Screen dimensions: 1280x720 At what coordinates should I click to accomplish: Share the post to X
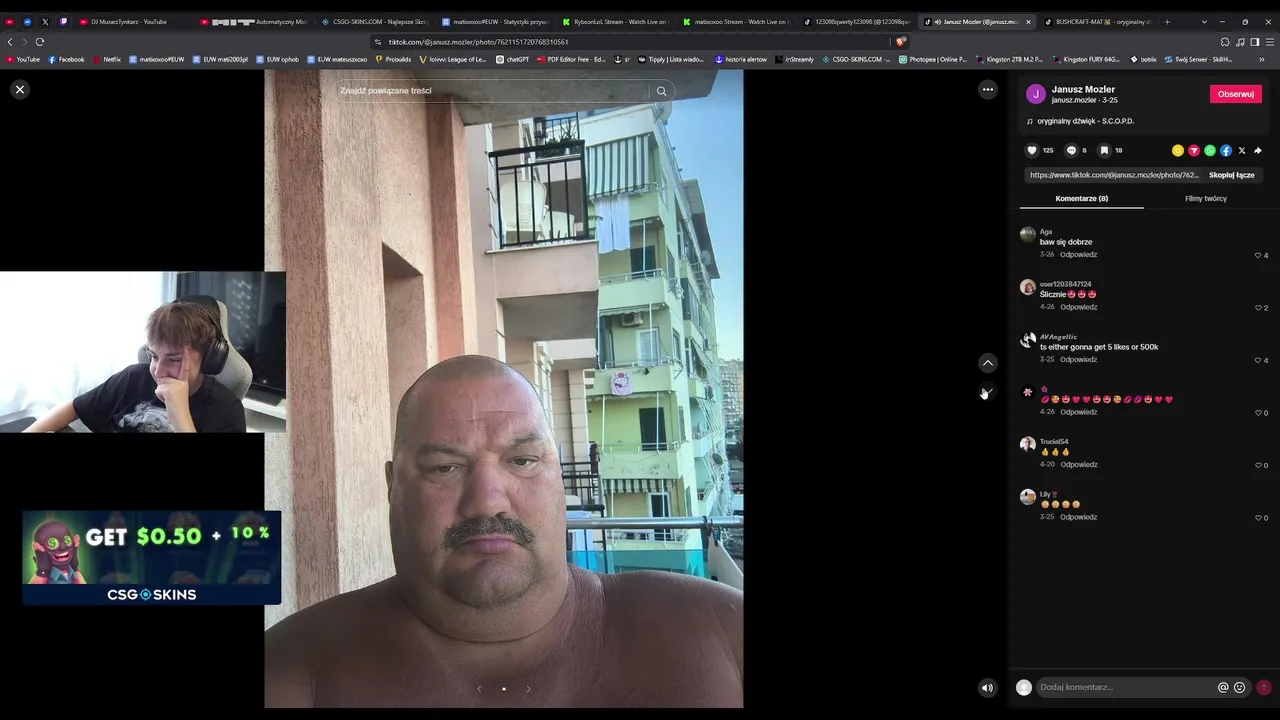[1242, 151]
